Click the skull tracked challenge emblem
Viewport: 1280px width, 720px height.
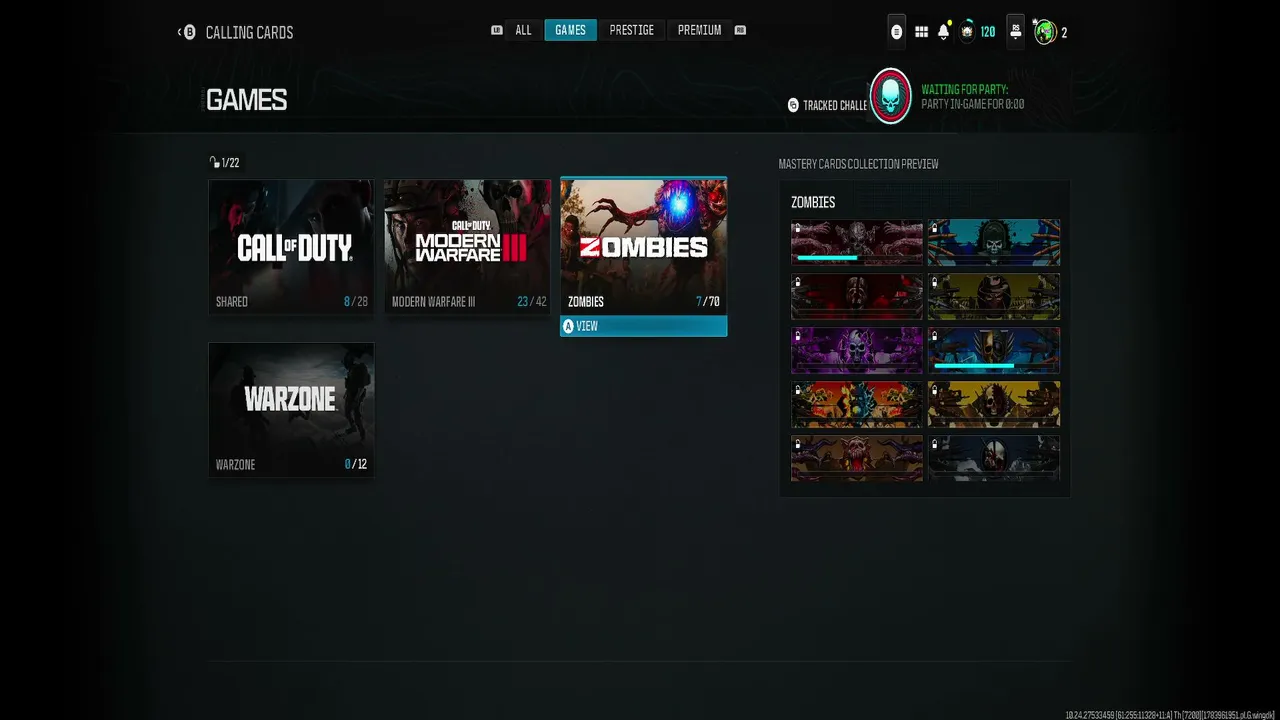[x=890, y=96]
